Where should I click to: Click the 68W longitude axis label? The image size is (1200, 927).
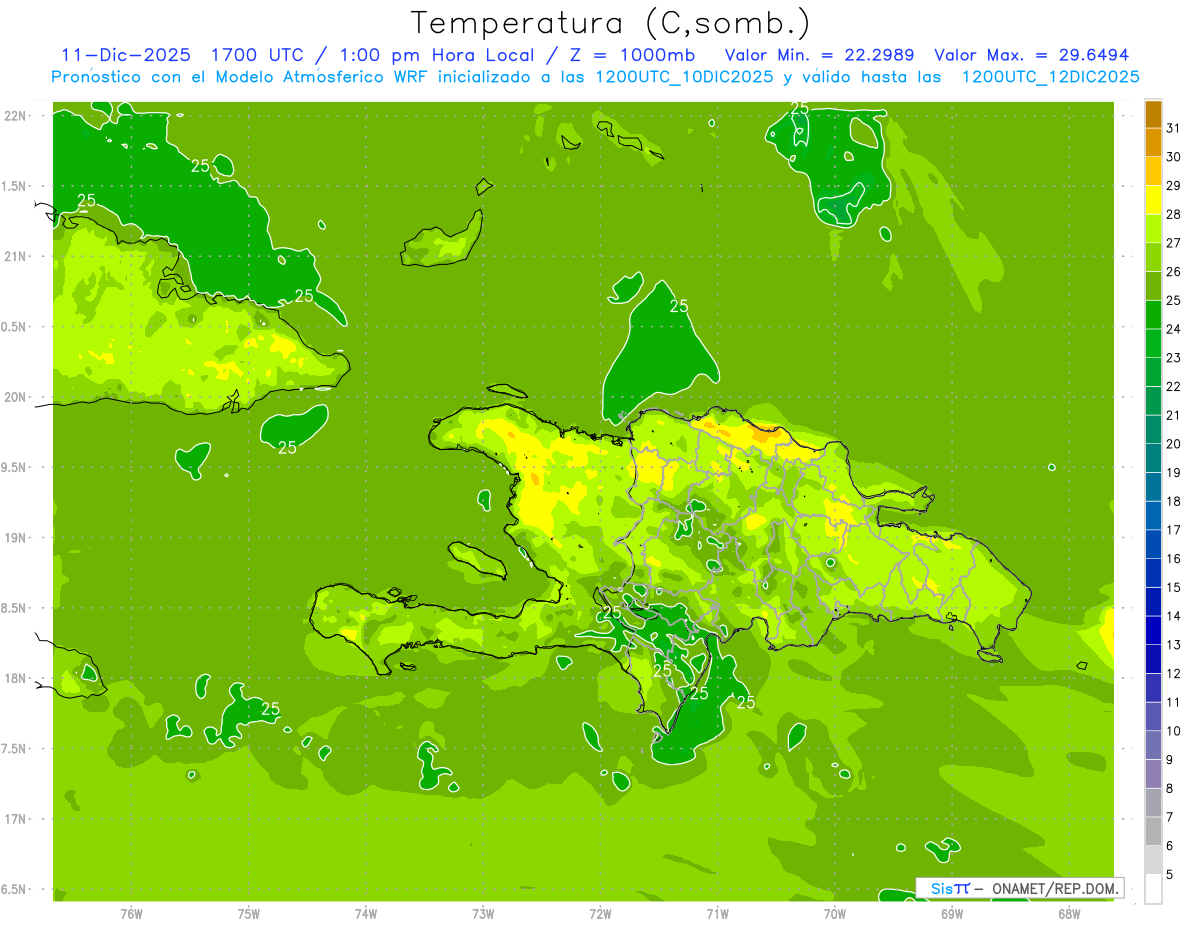coord(1069,913)
